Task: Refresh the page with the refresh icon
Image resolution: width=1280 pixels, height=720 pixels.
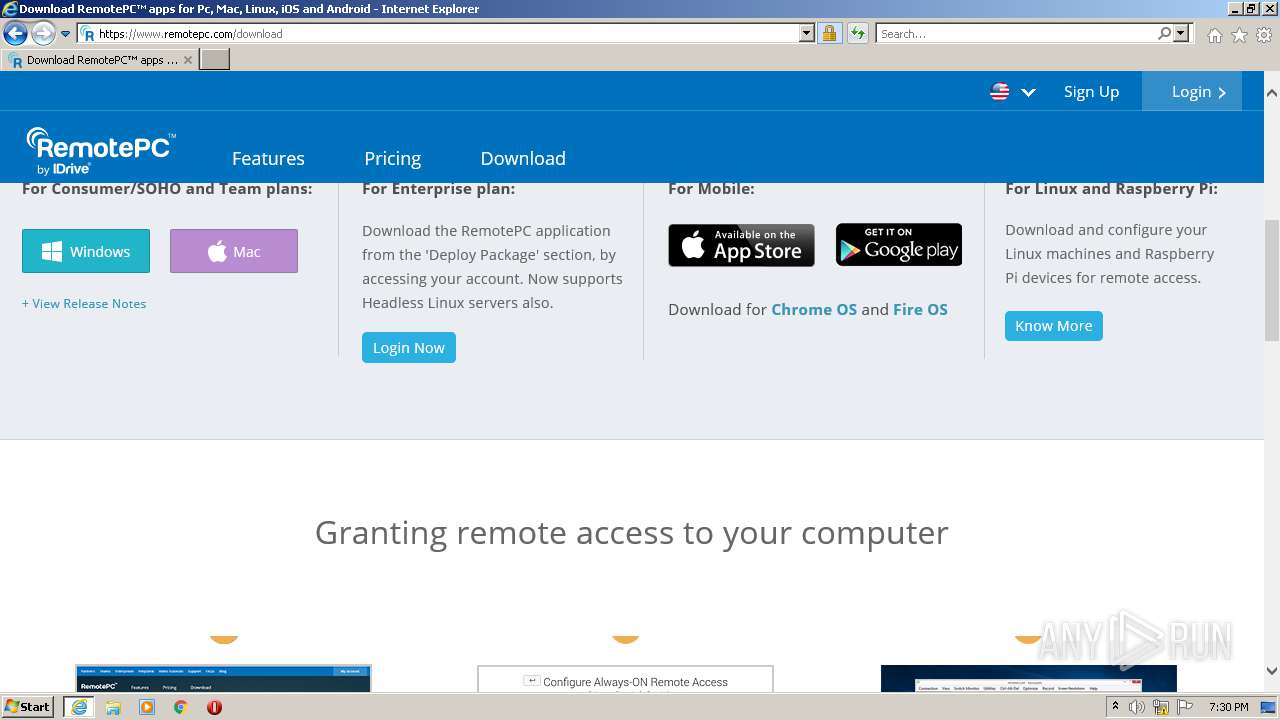Action: coord(858,34)
